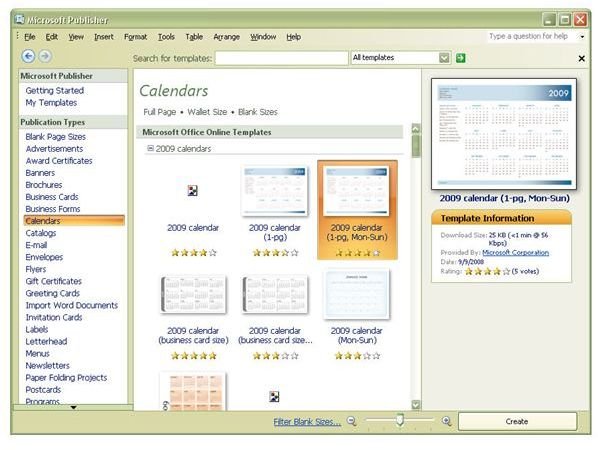Click the Search for templates field
The image size is (598, 450).
(x=281, y=58)
